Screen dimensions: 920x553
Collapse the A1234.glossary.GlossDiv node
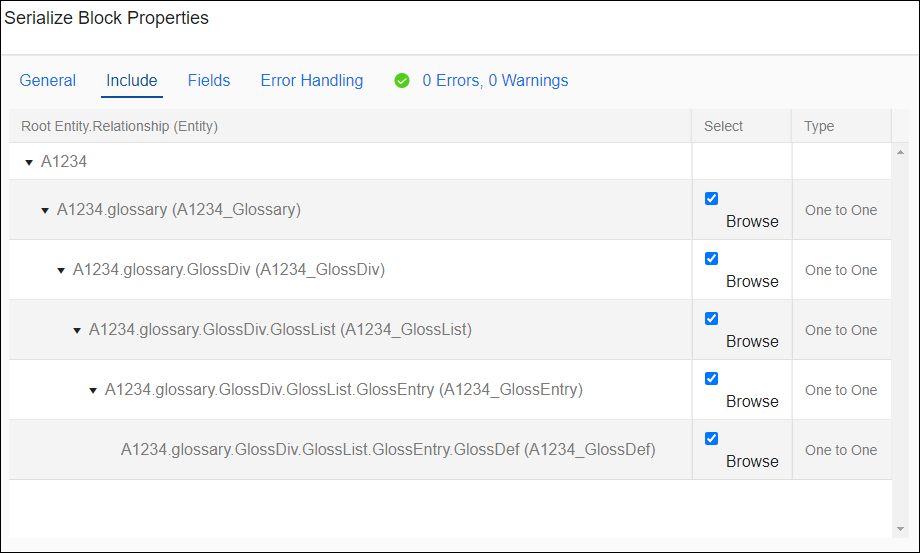click(60, 270)
